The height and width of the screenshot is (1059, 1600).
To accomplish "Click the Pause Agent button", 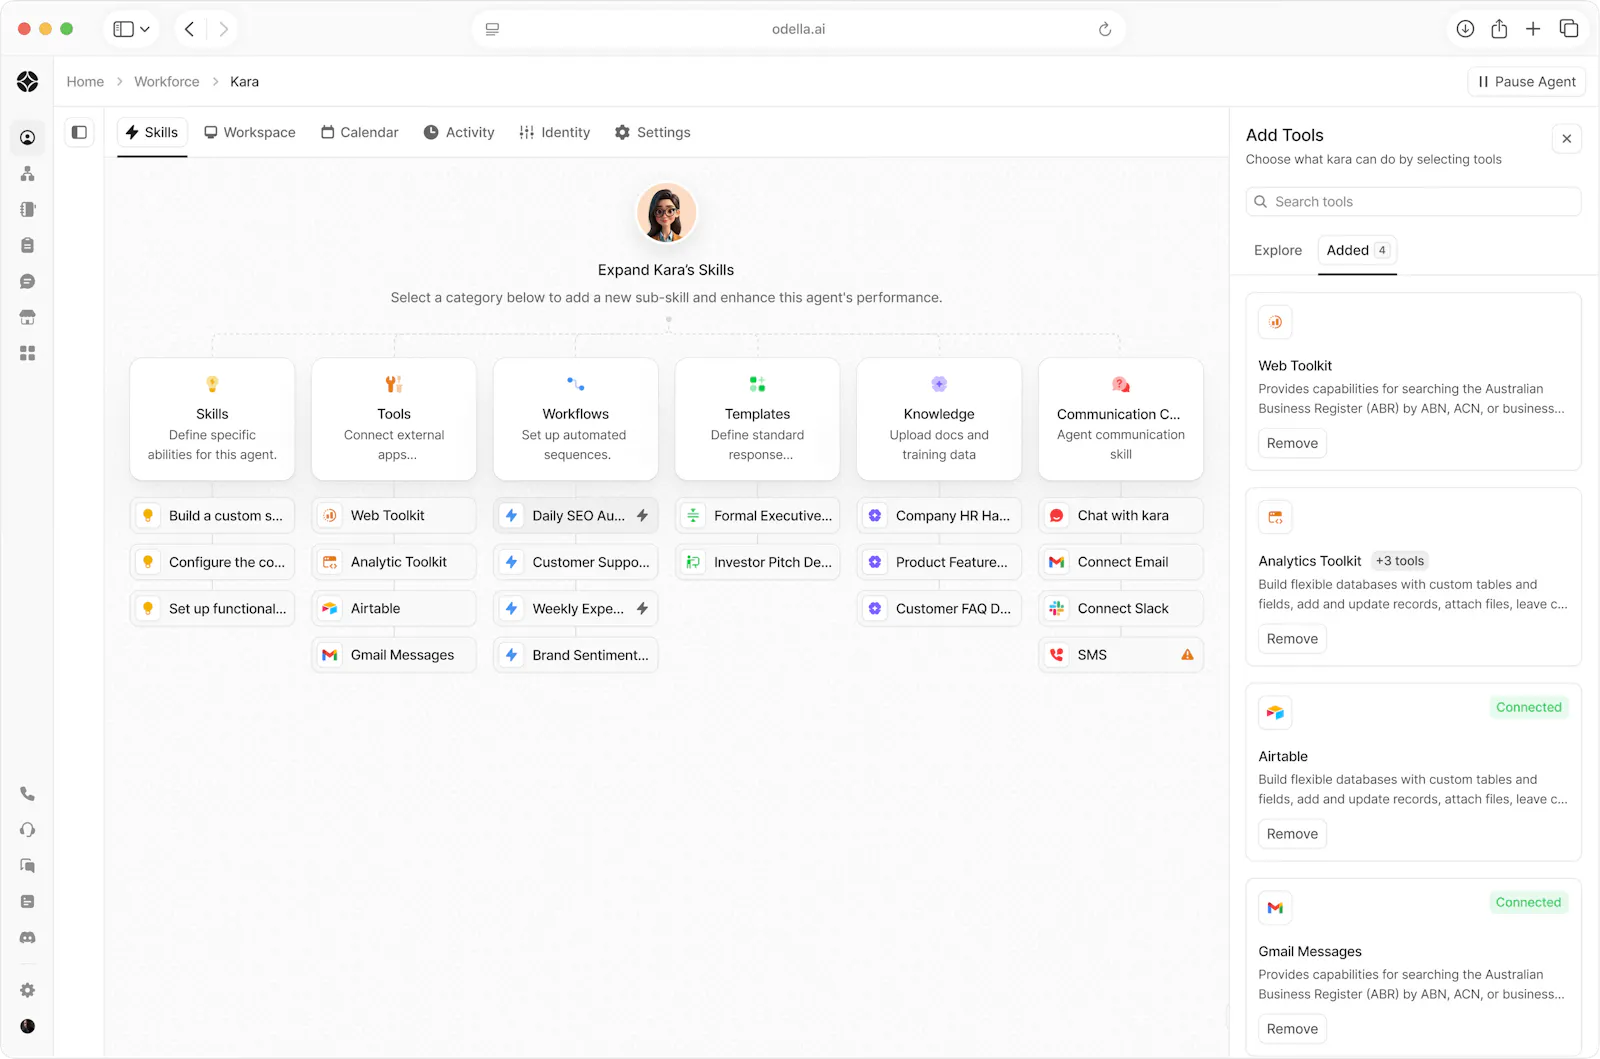I will [1527, 82].
